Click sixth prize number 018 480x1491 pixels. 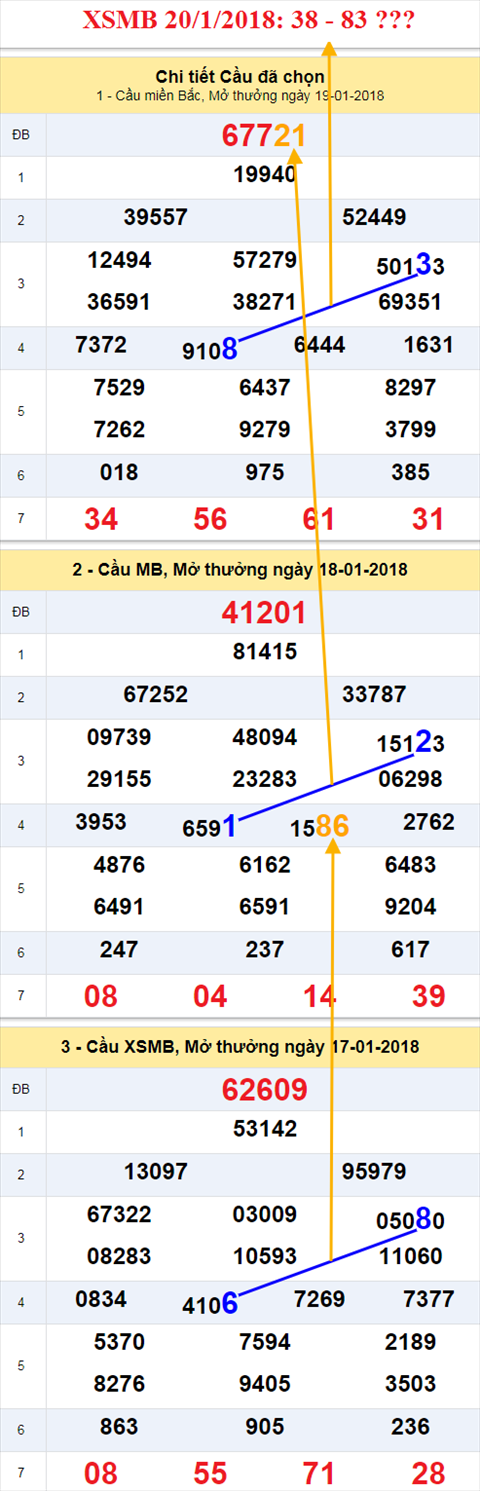(x=119, y=472)
